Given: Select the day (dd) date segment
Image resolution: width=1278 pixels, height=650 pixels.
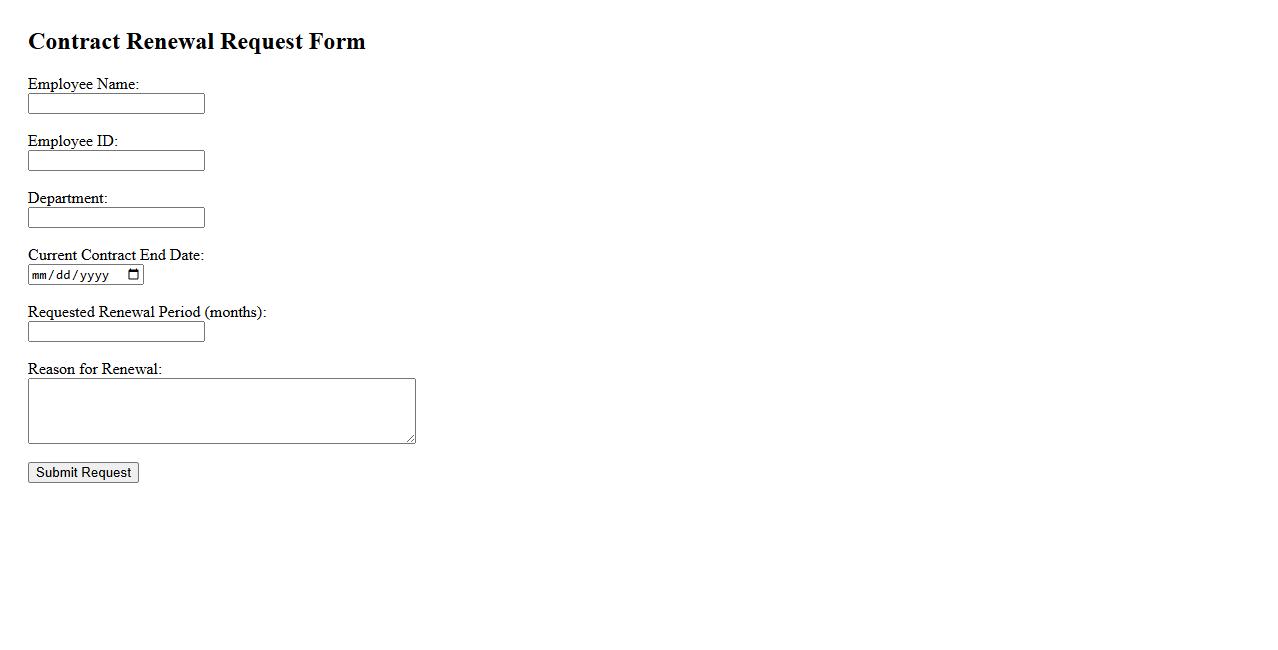Looking at the screenshot, I should pos(62,275).
